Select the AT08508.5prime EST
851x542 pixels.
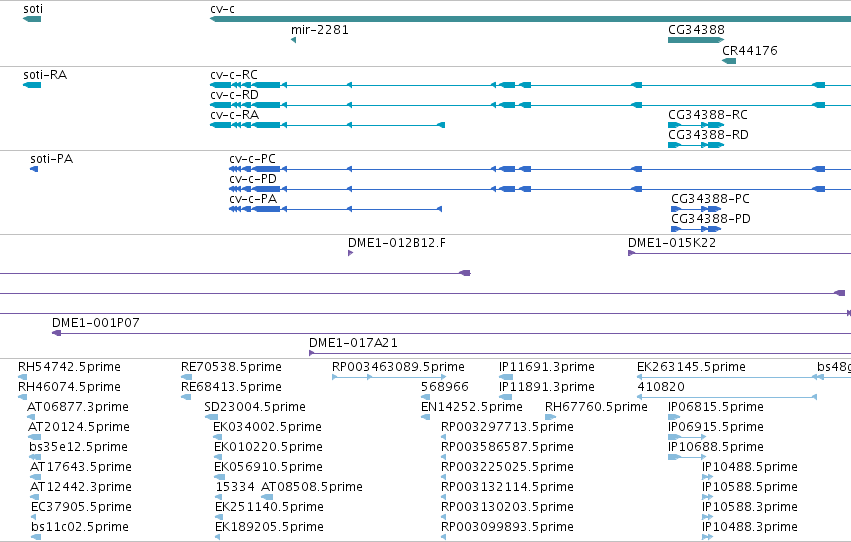tap(265, 497)
